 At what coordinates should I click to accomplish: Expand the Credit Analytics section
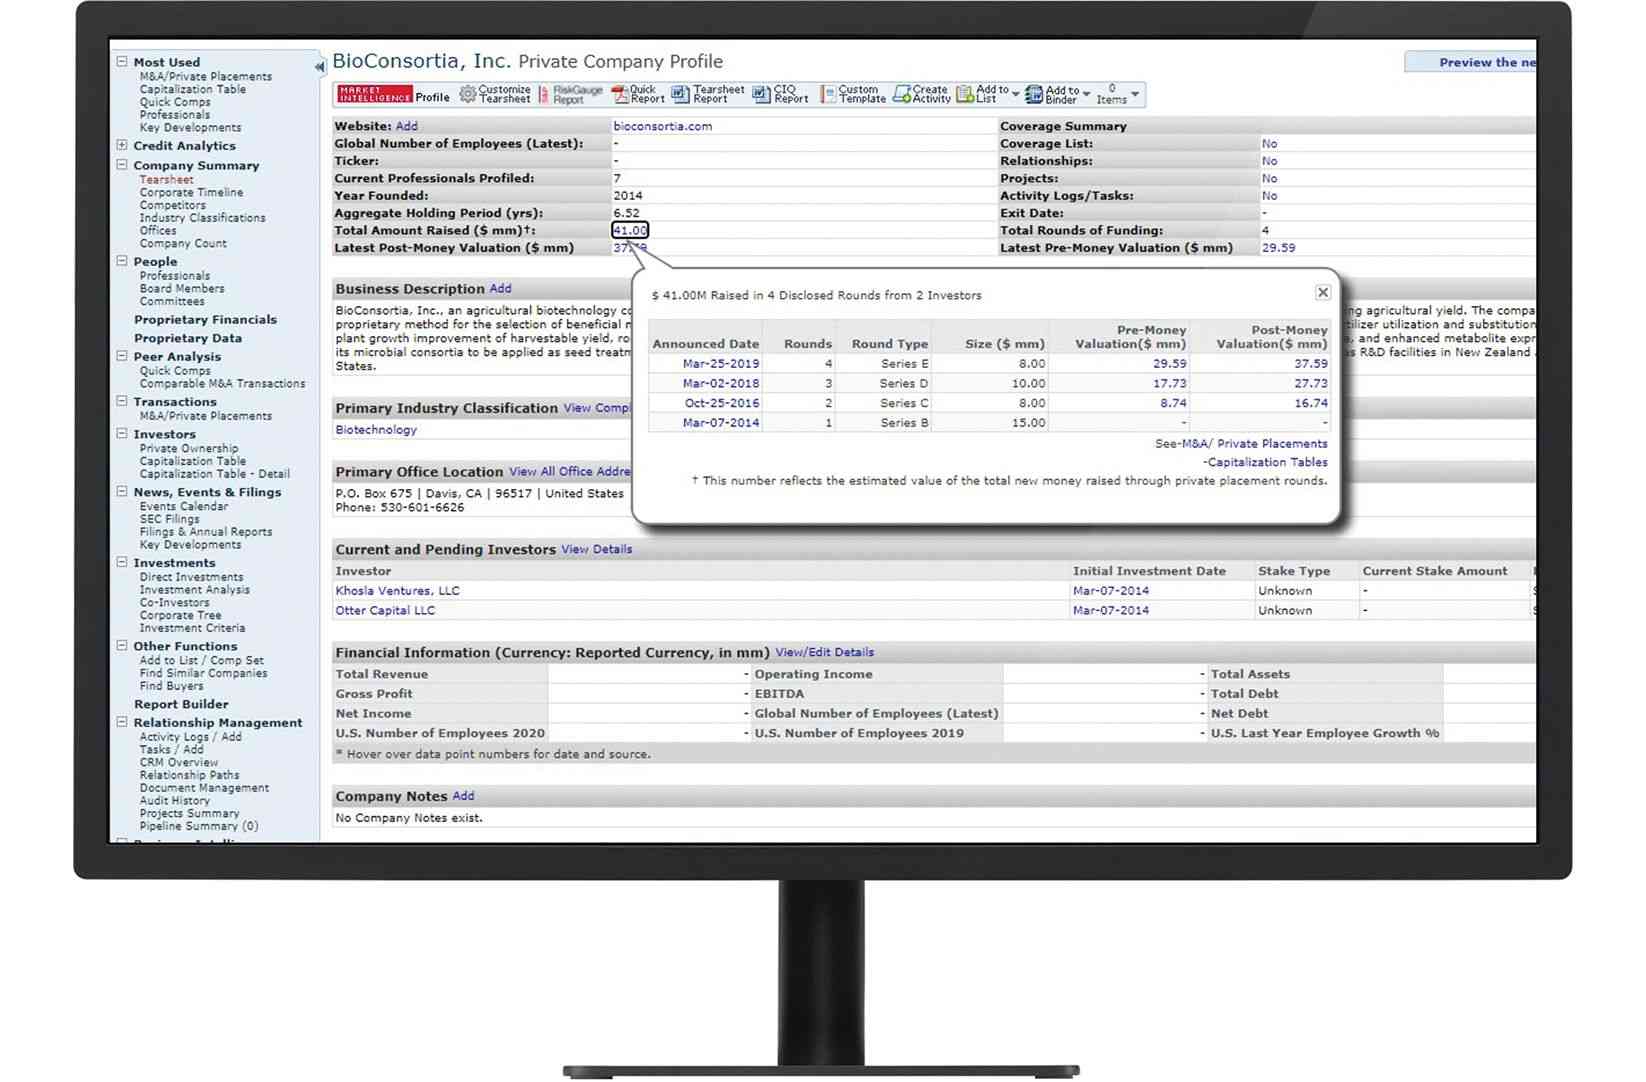coord(122,145)
